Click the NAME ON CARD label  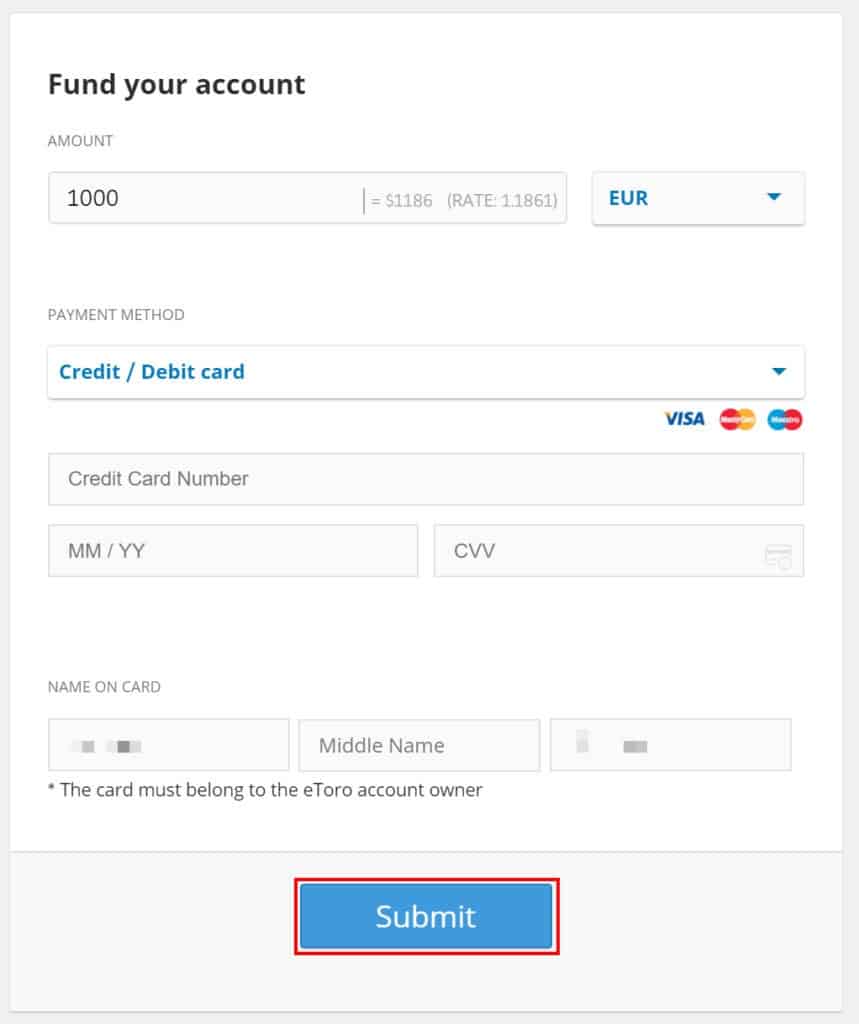tap(104, 687)
